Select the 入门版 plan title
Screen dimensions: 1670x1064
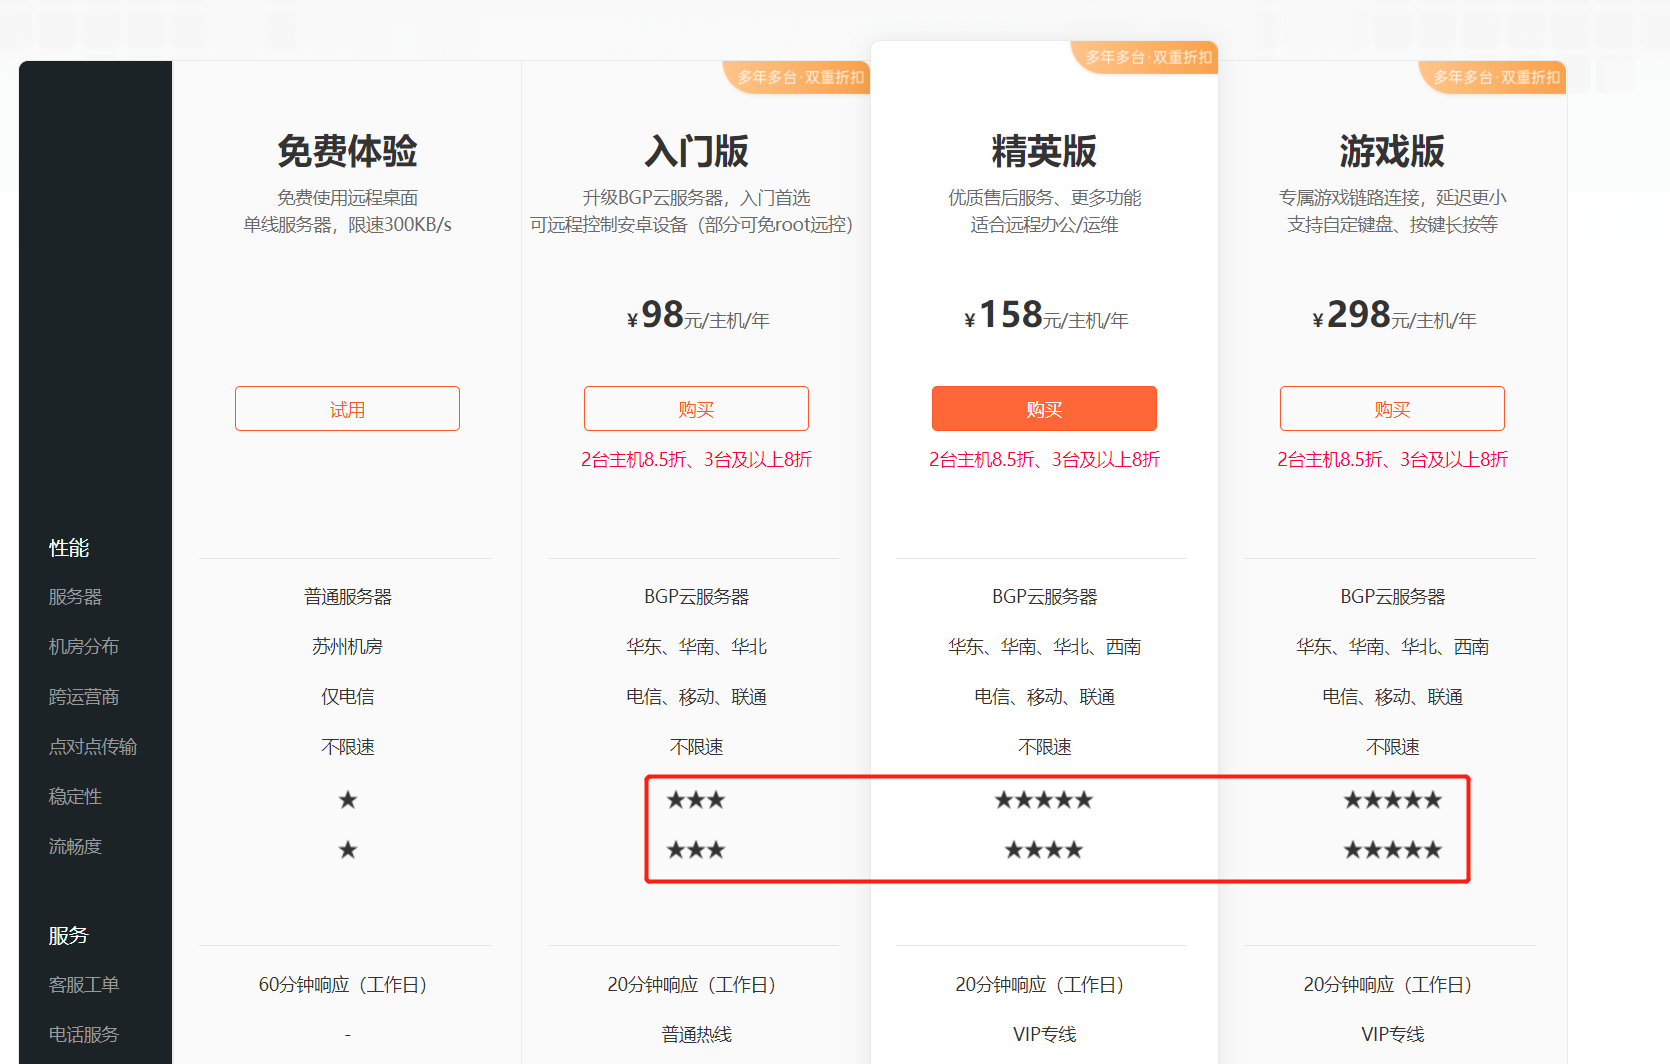[x=696, y=151]
